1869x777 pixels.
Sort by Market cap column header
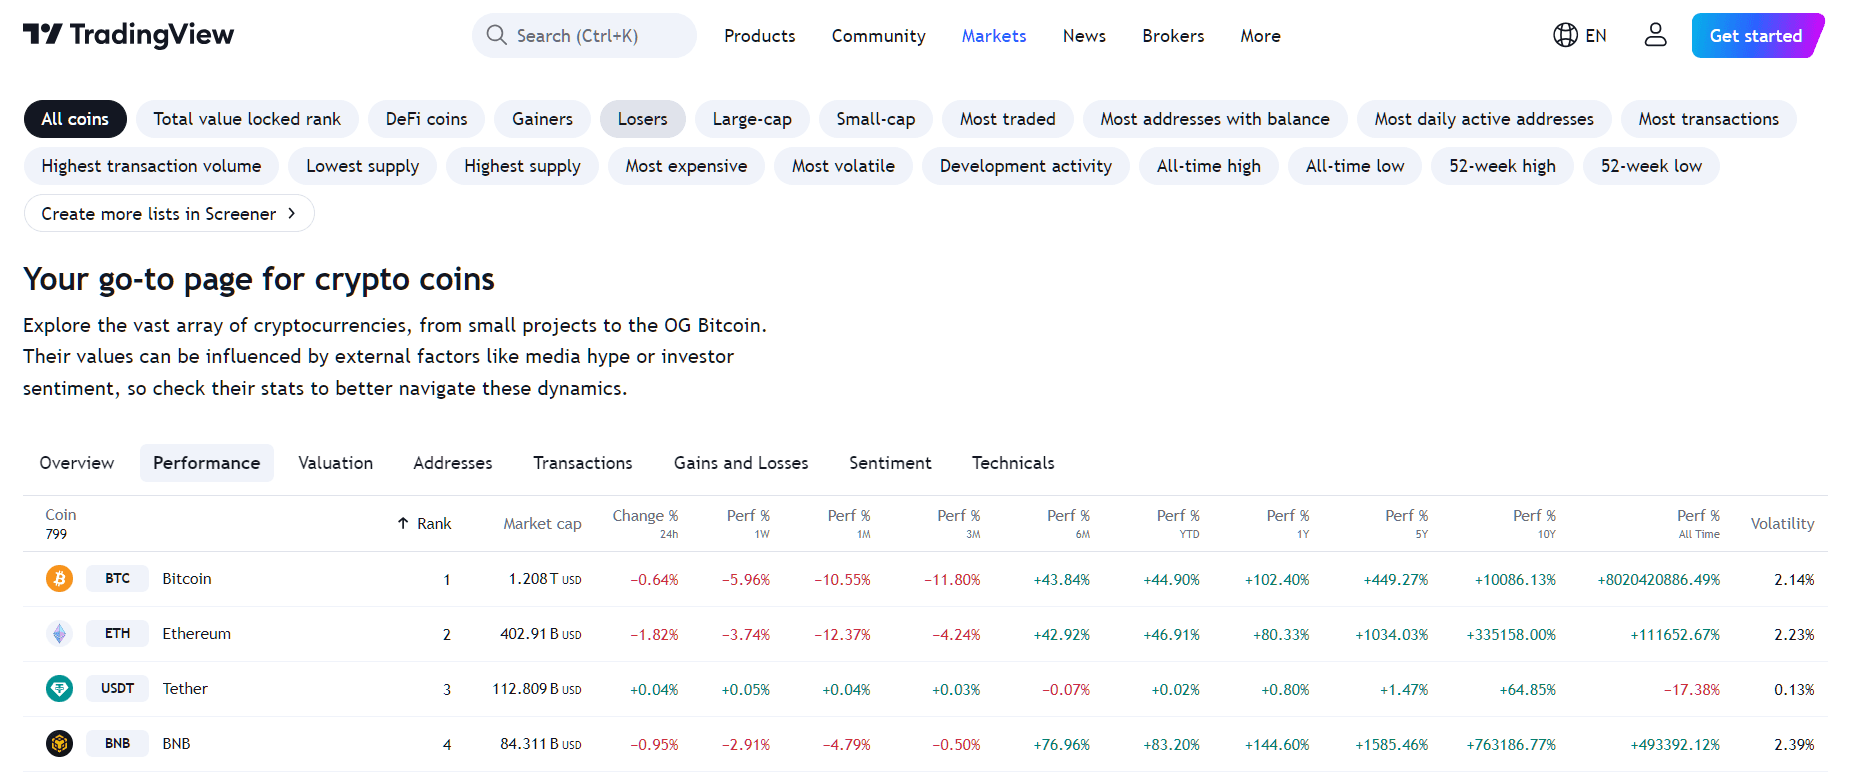pyautogui.click(x=542, y=523)
